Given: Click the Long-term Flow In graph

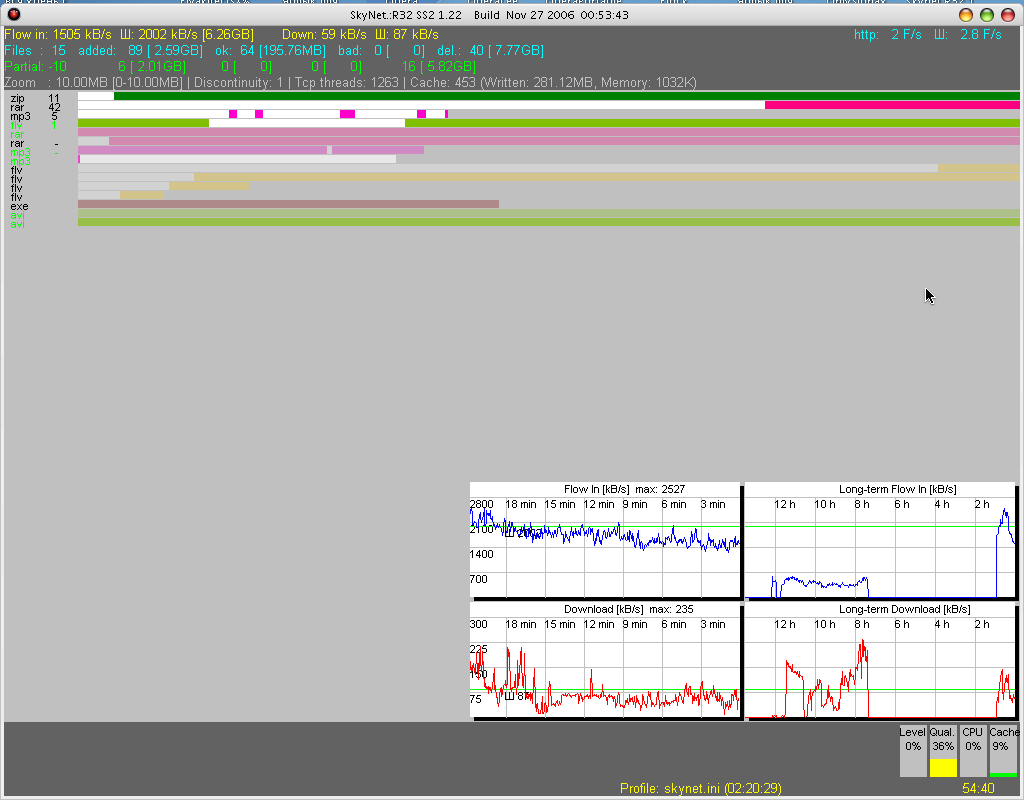Looking at the screenshot, I should pos(880,540).
